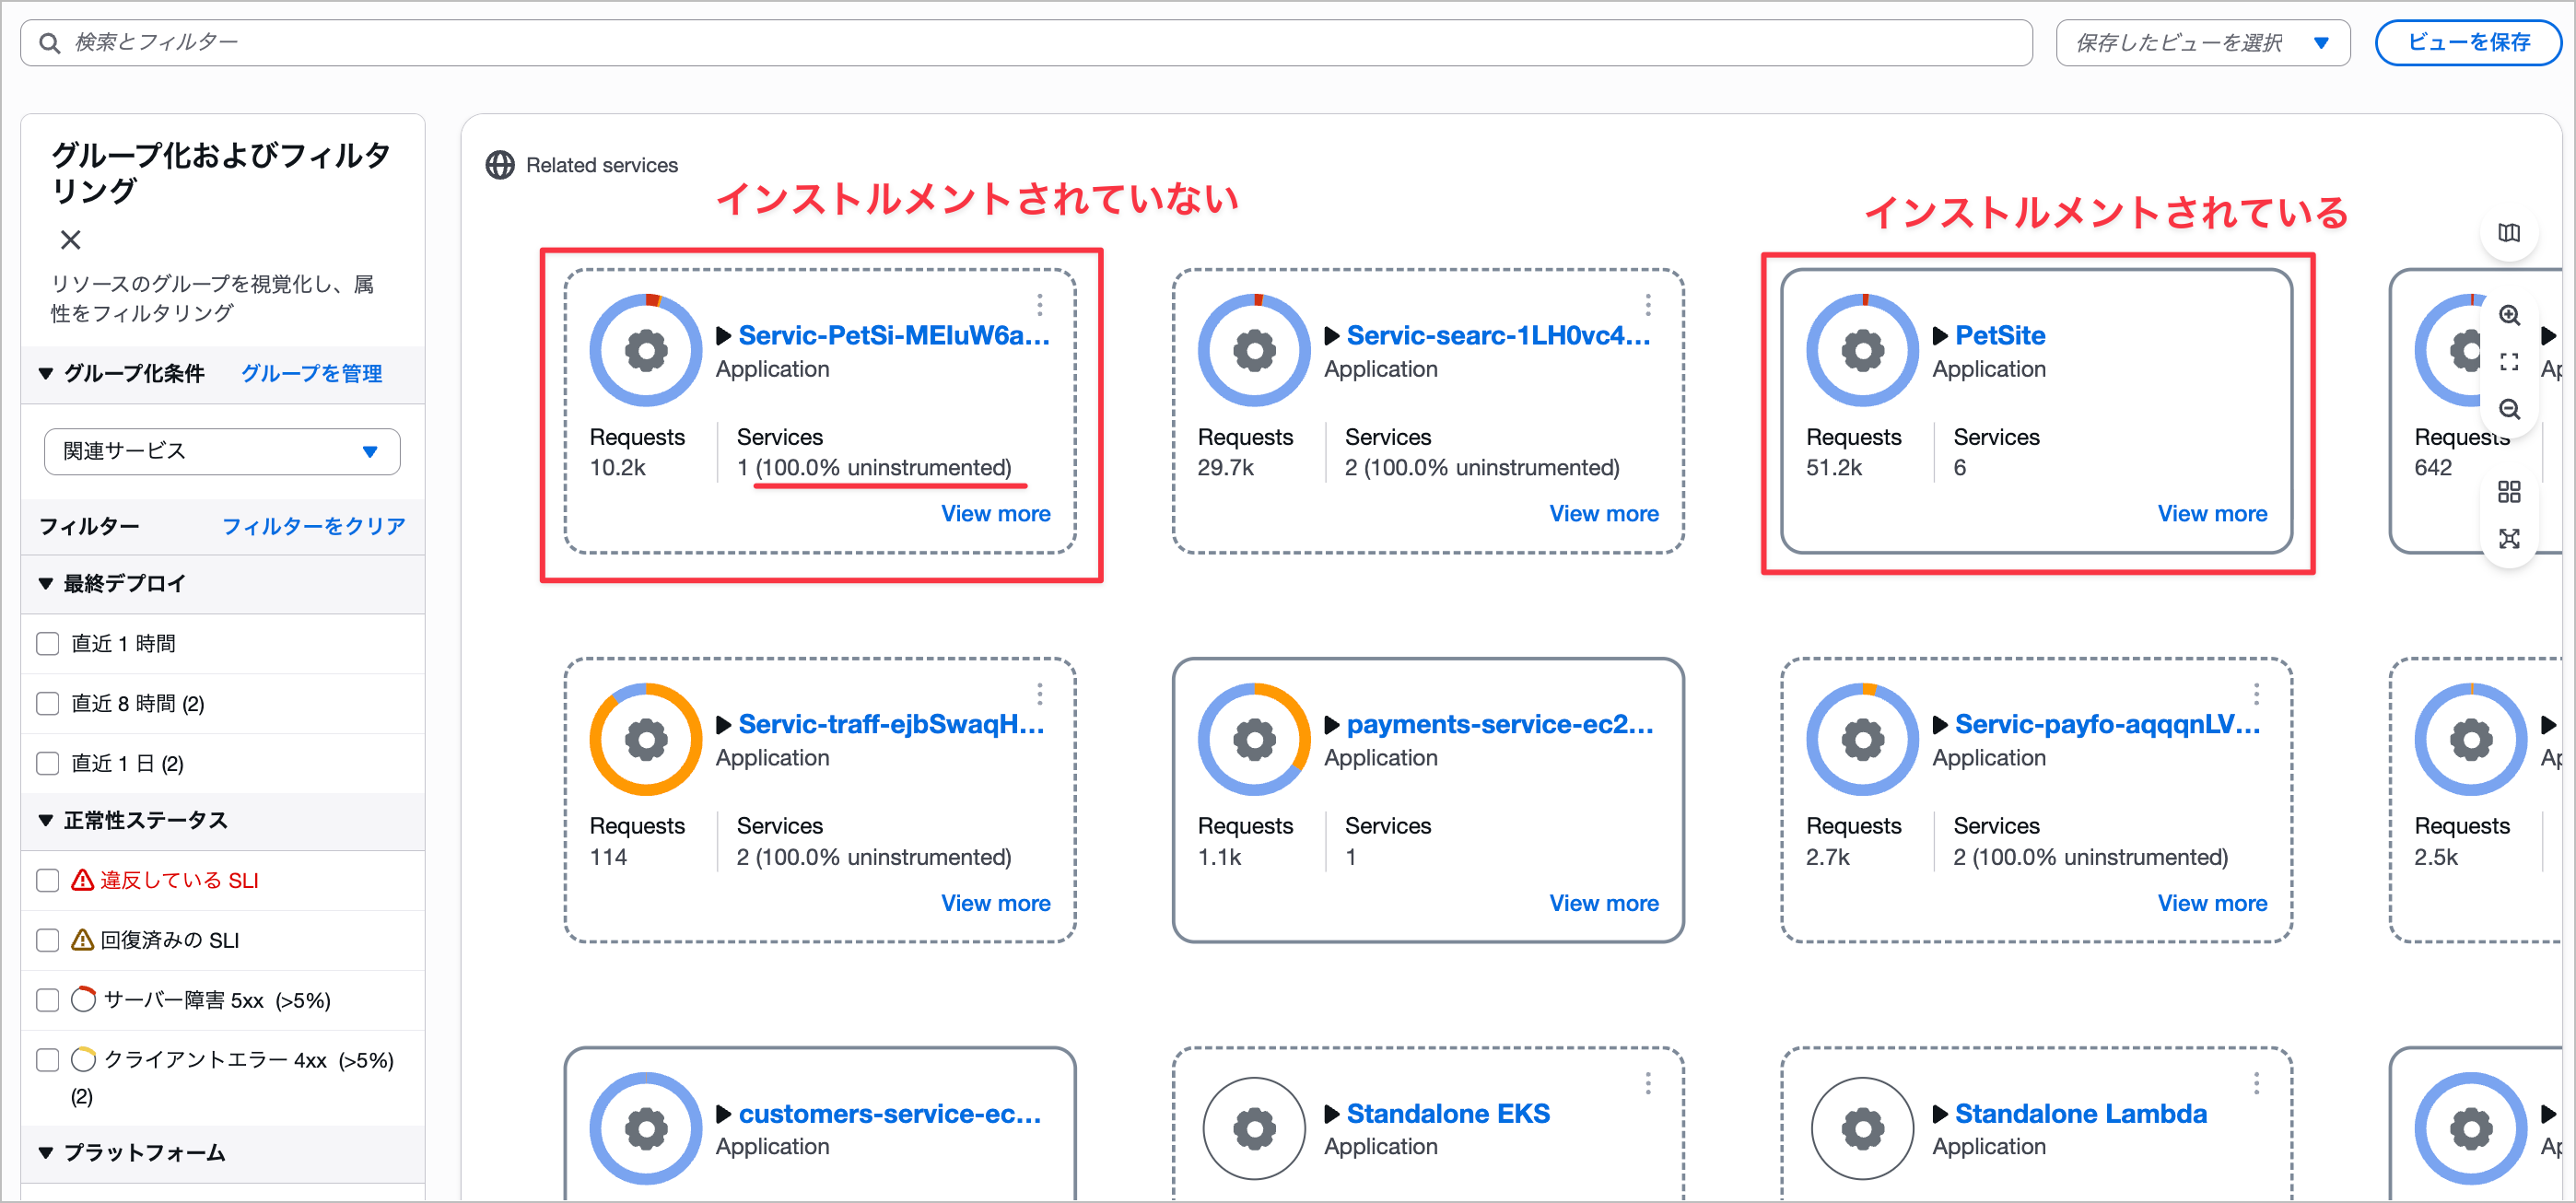Click the search magnifier icon in the filter bar
This screenshot has height=1203, width=2576.
[49, 42]
